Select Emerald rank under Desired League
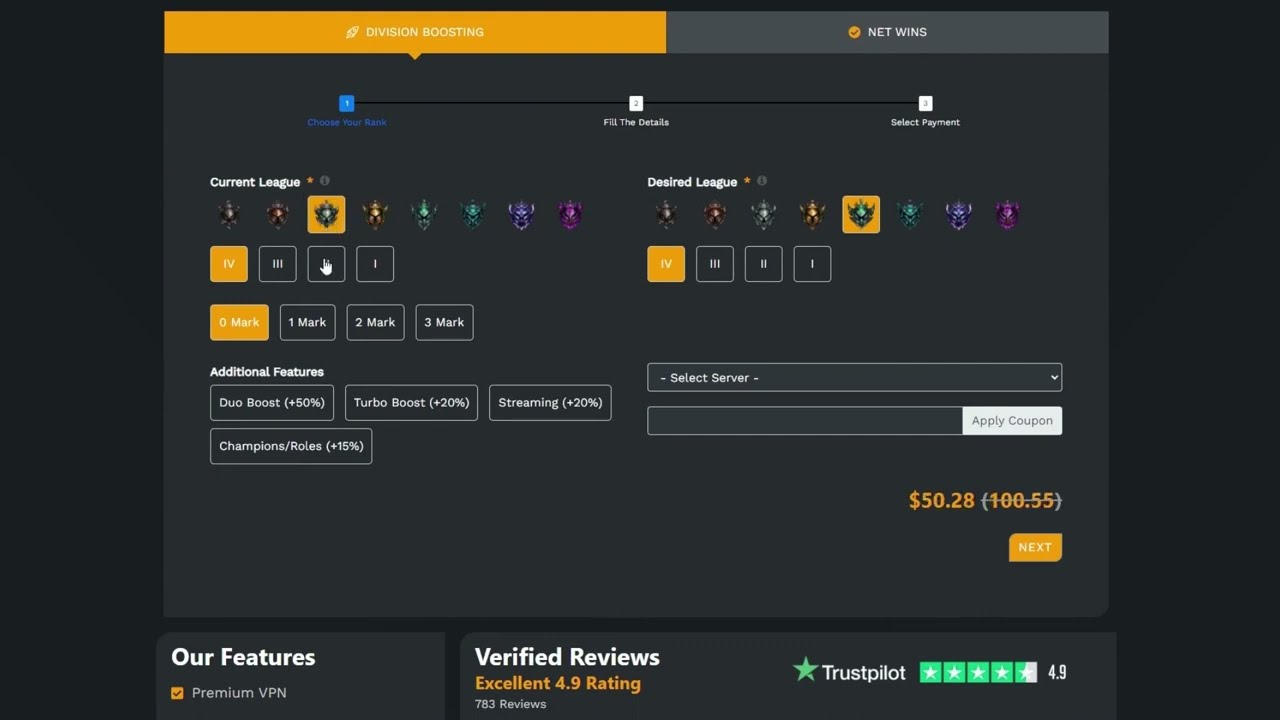Viewport: 1280px width, 720px height. pos(910,215)
